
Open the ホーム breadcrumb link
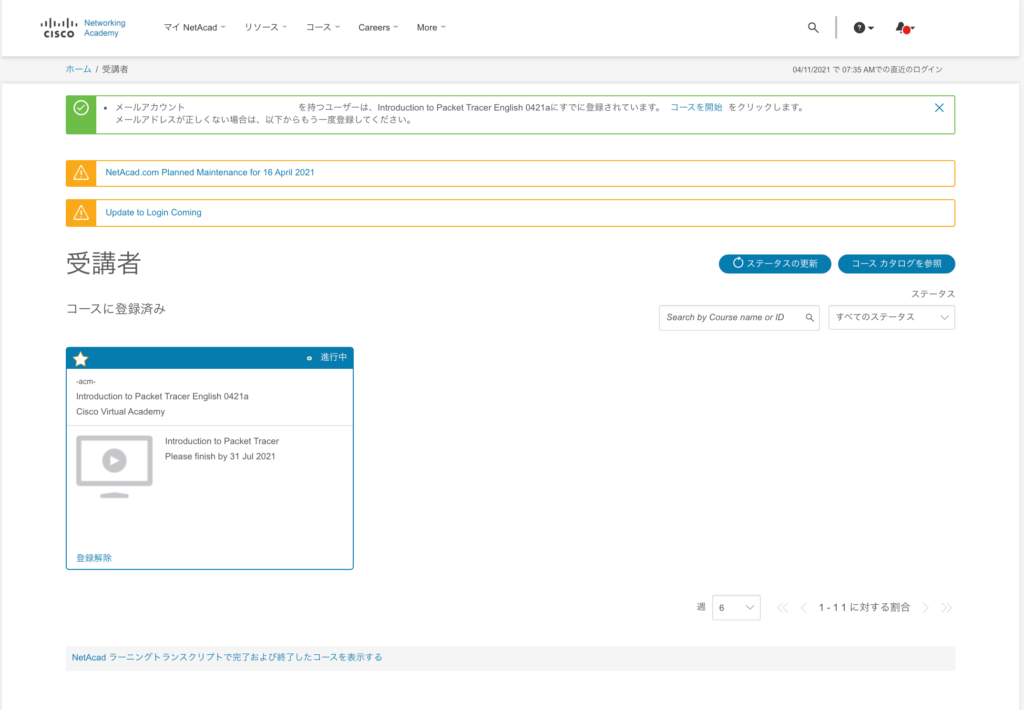(78, 69)
